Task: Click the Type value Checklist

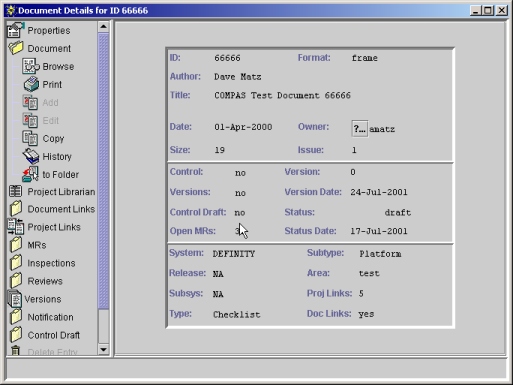Action: 237,314
